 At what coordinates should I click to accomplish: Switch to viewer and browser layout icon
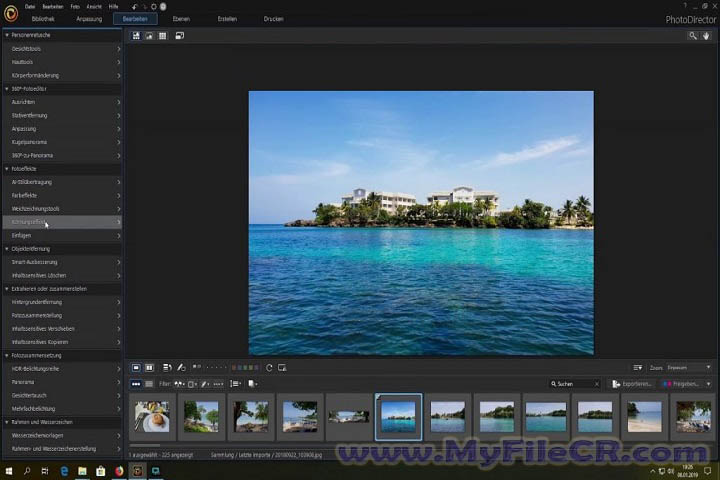point(136,36)
